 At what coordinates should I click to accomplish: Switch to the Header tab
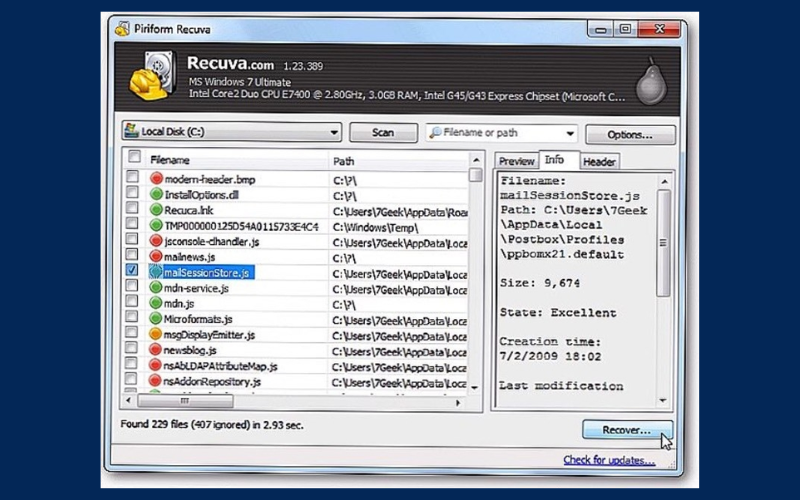599,162
